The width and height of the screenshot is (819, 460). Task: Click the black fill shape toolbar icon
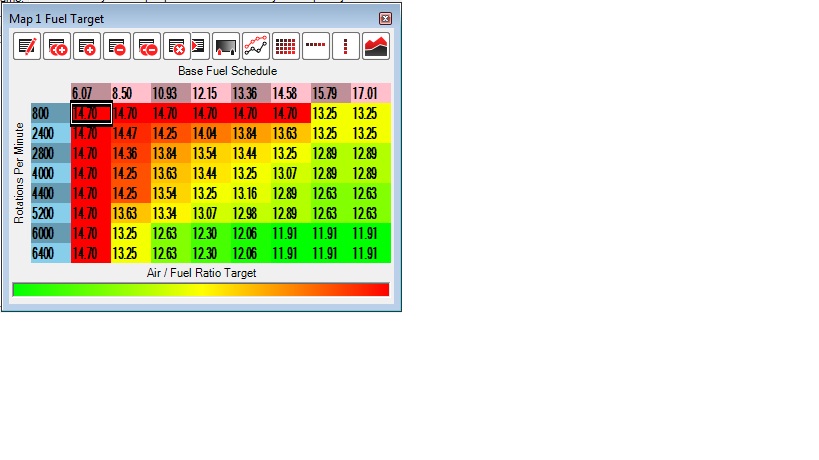click(x=226, y=46)
